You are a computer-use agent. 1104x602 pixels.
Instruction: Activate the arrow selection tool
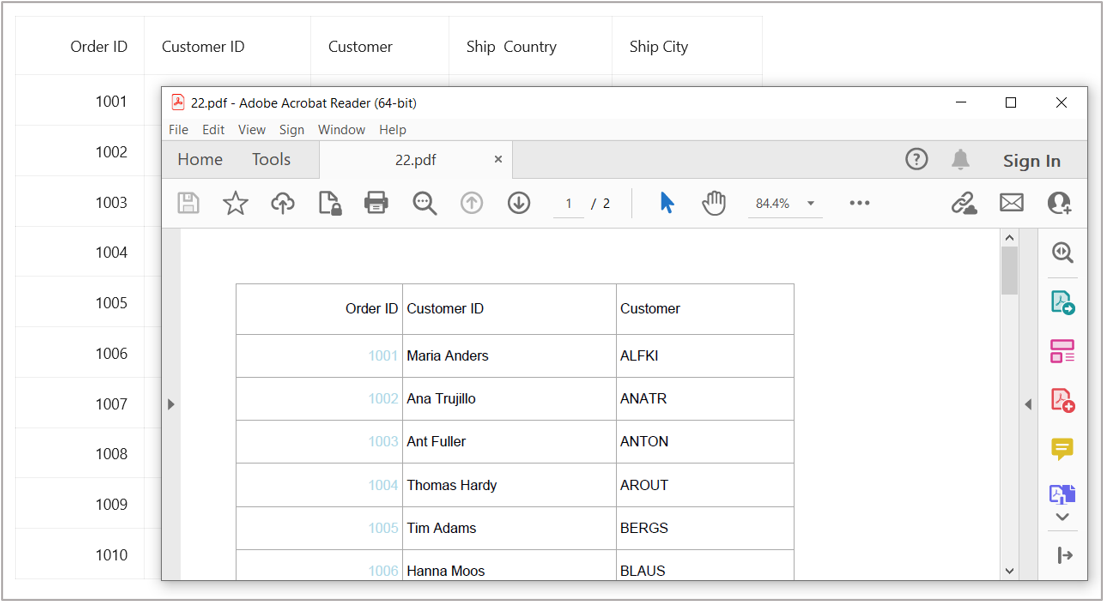tap(667, 203)
